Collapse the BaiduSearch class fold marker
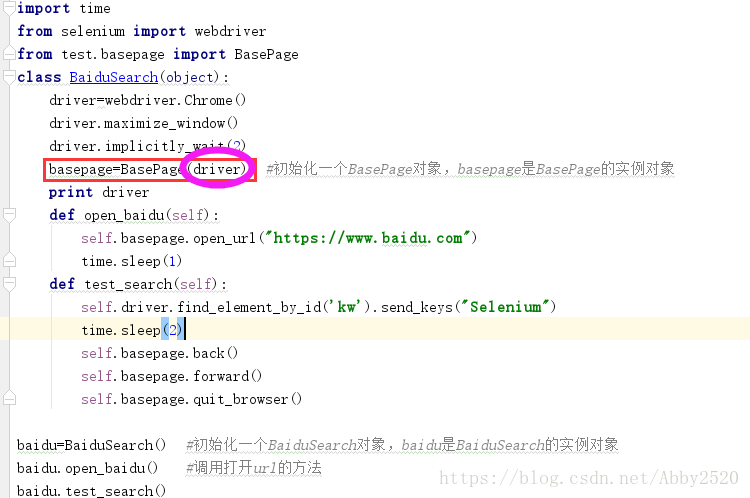 click(9, 77)
